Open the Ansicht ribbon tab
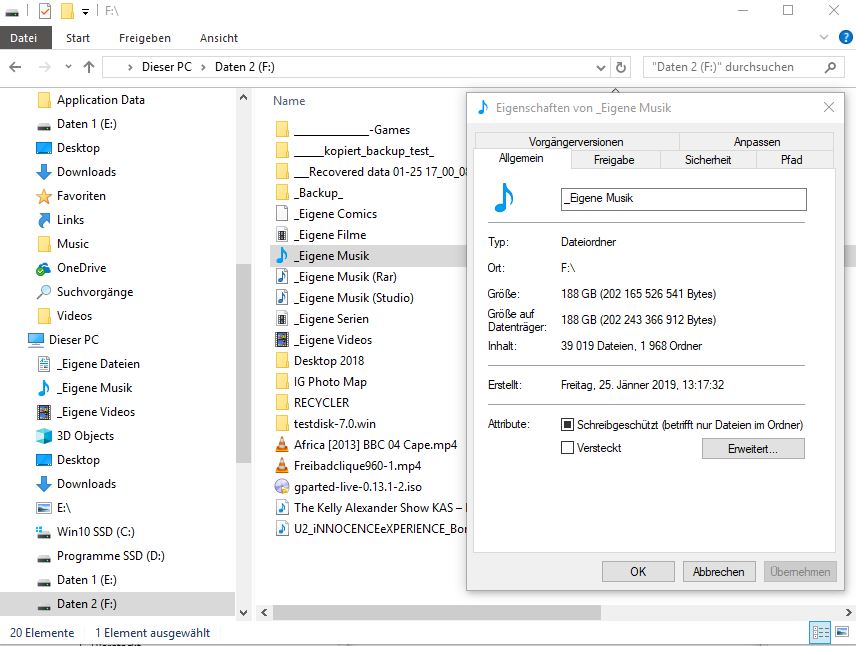Screen dimensions: 856x646 [219, 38]
